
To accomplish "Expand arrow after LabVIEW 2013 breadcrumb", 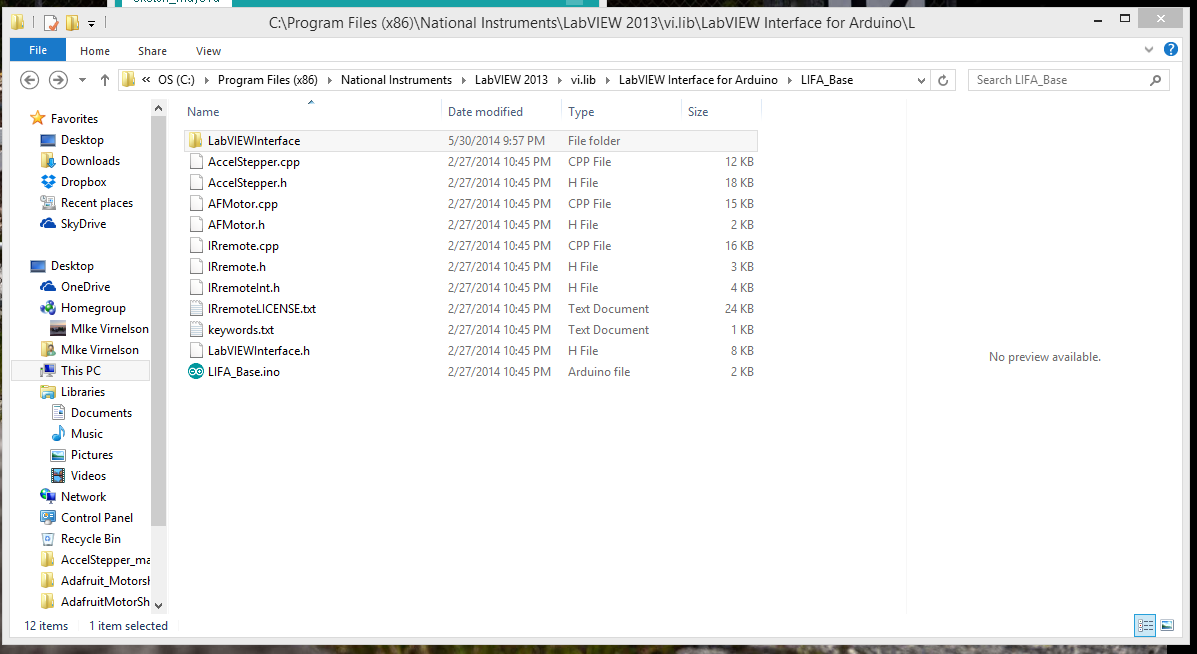I will tap(560, 80).
